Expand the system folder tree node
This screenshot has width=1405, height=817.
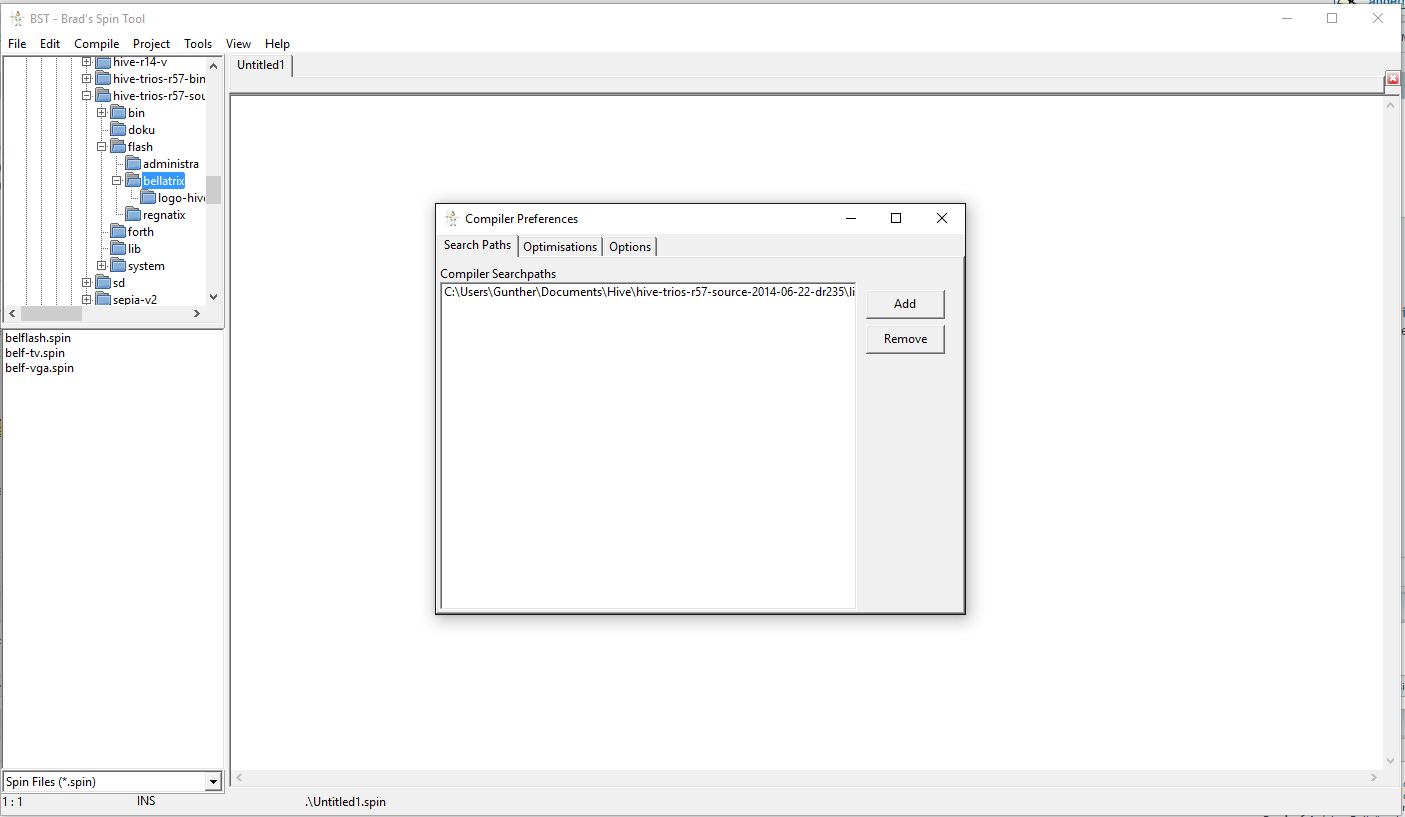click(x=101, y=266)
